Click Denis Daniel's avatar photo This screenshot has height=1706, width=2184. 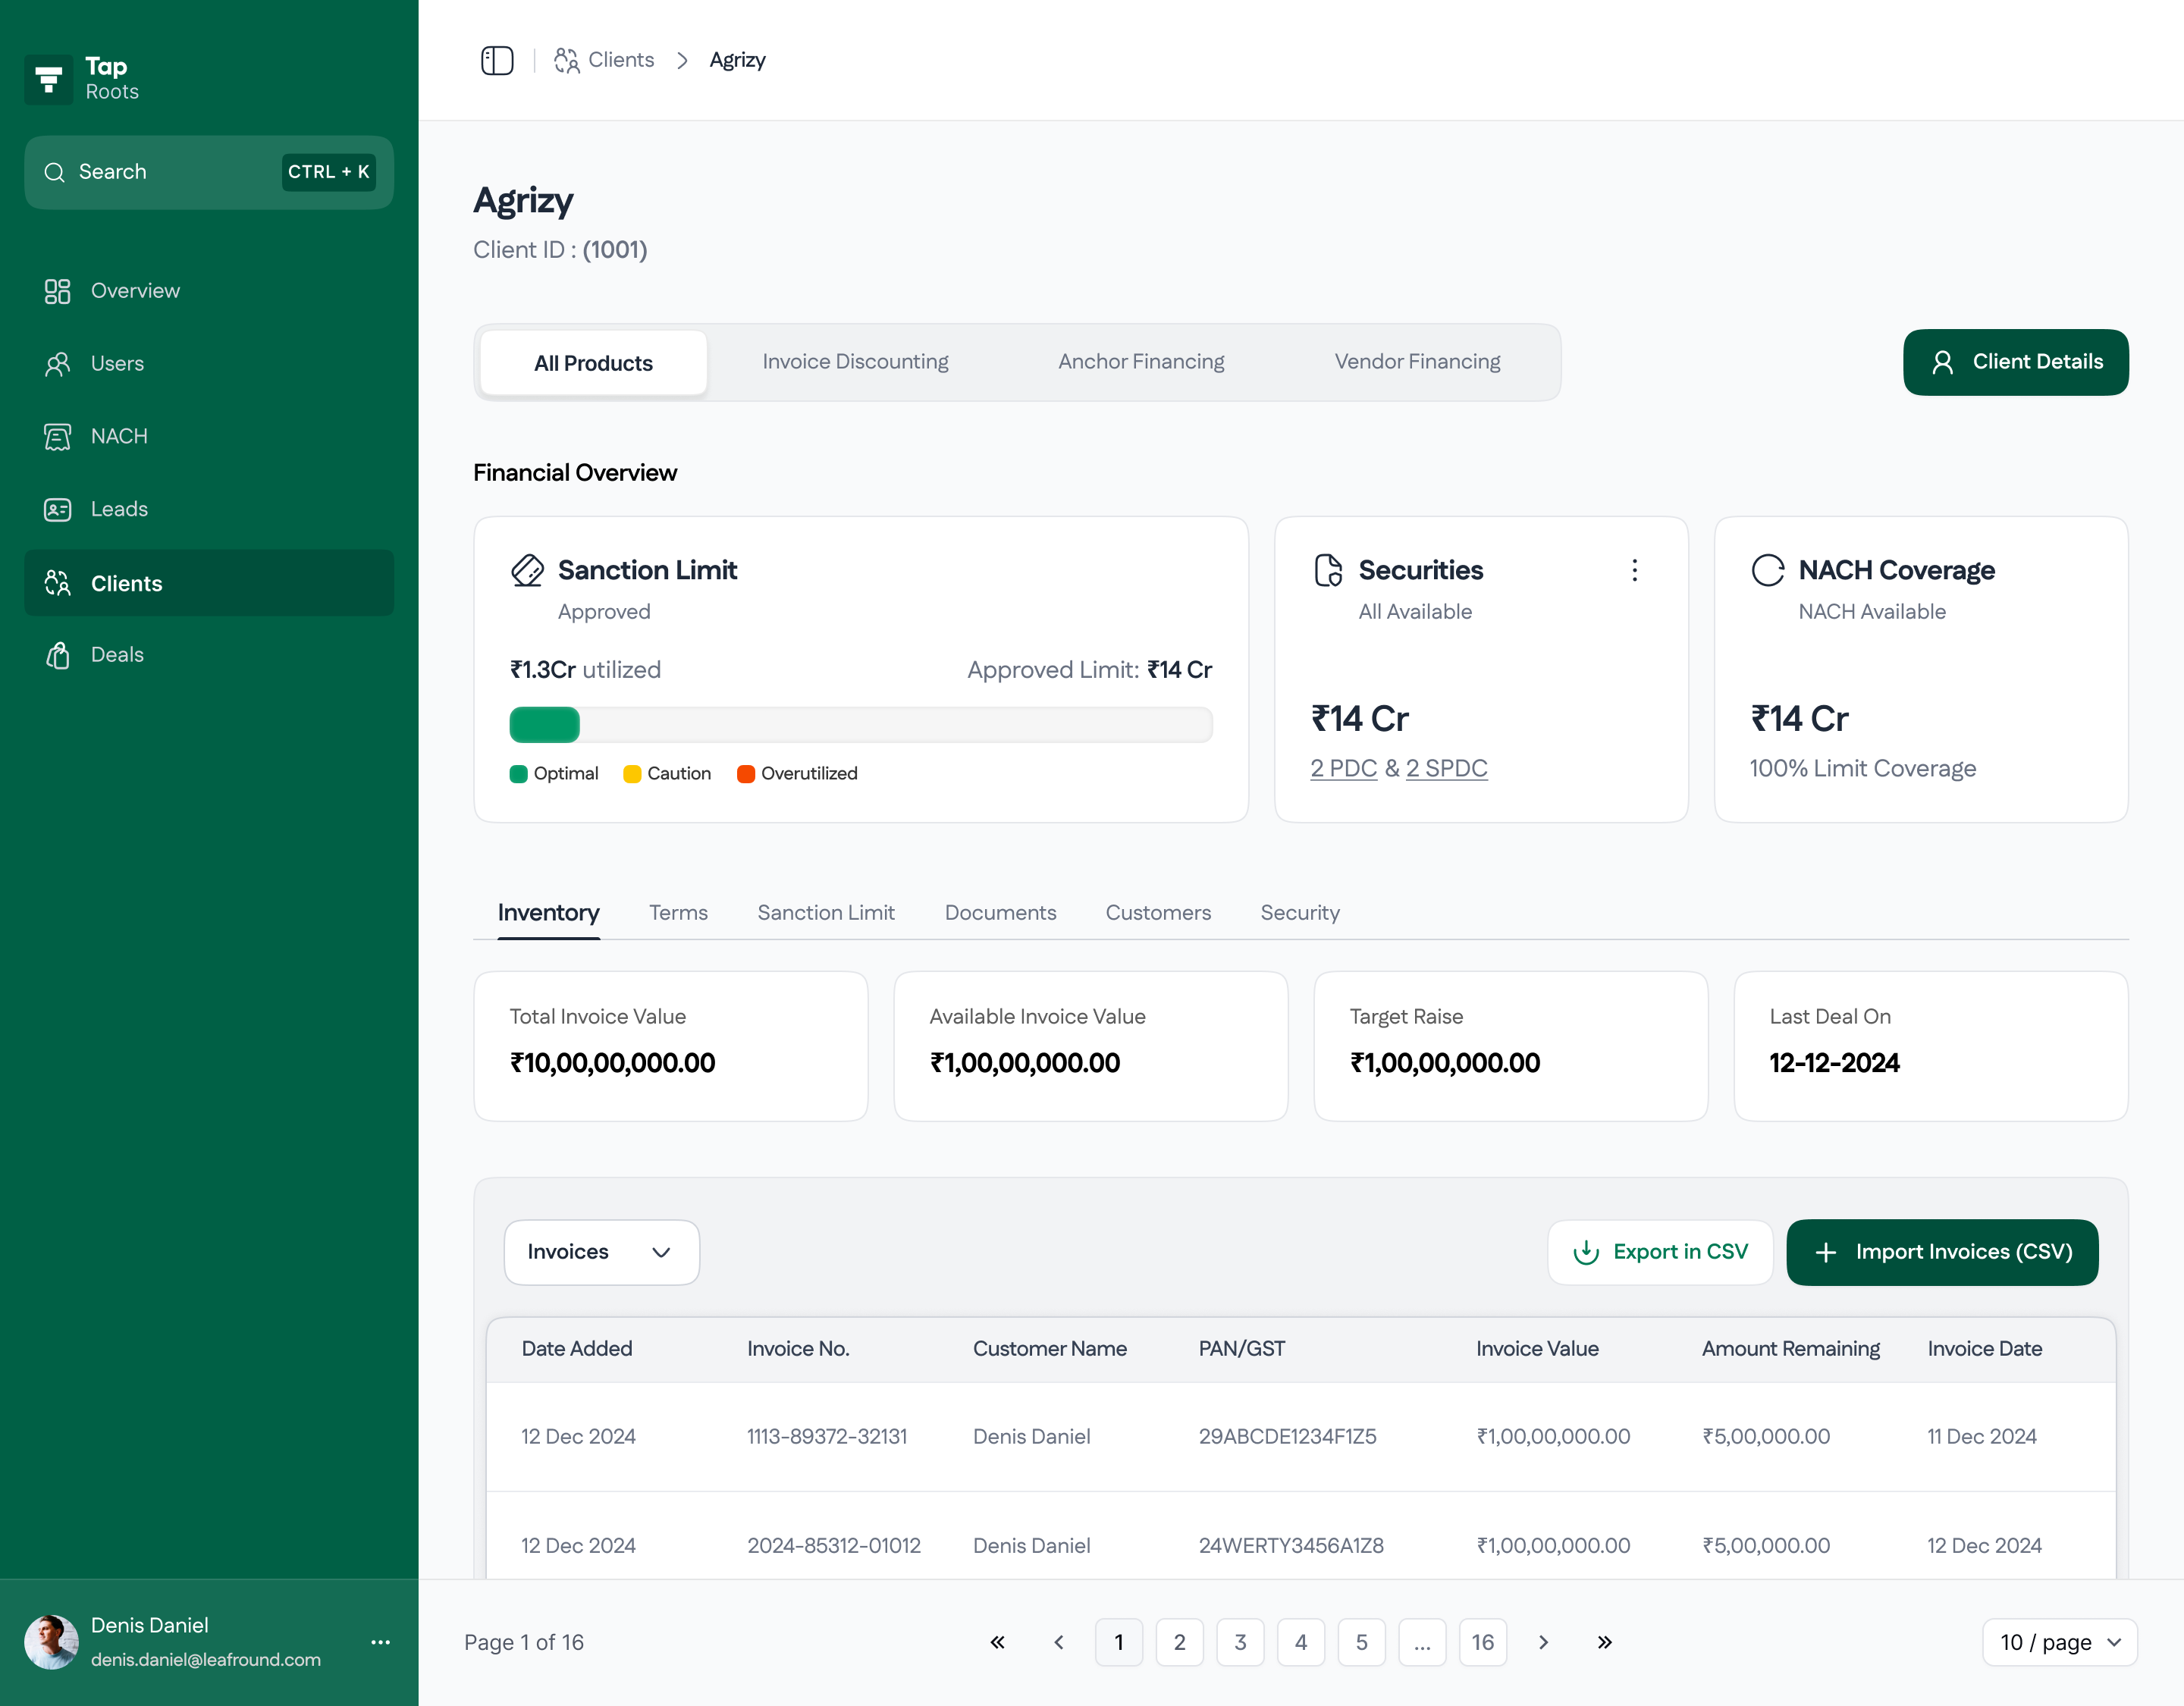point(51,1642)
